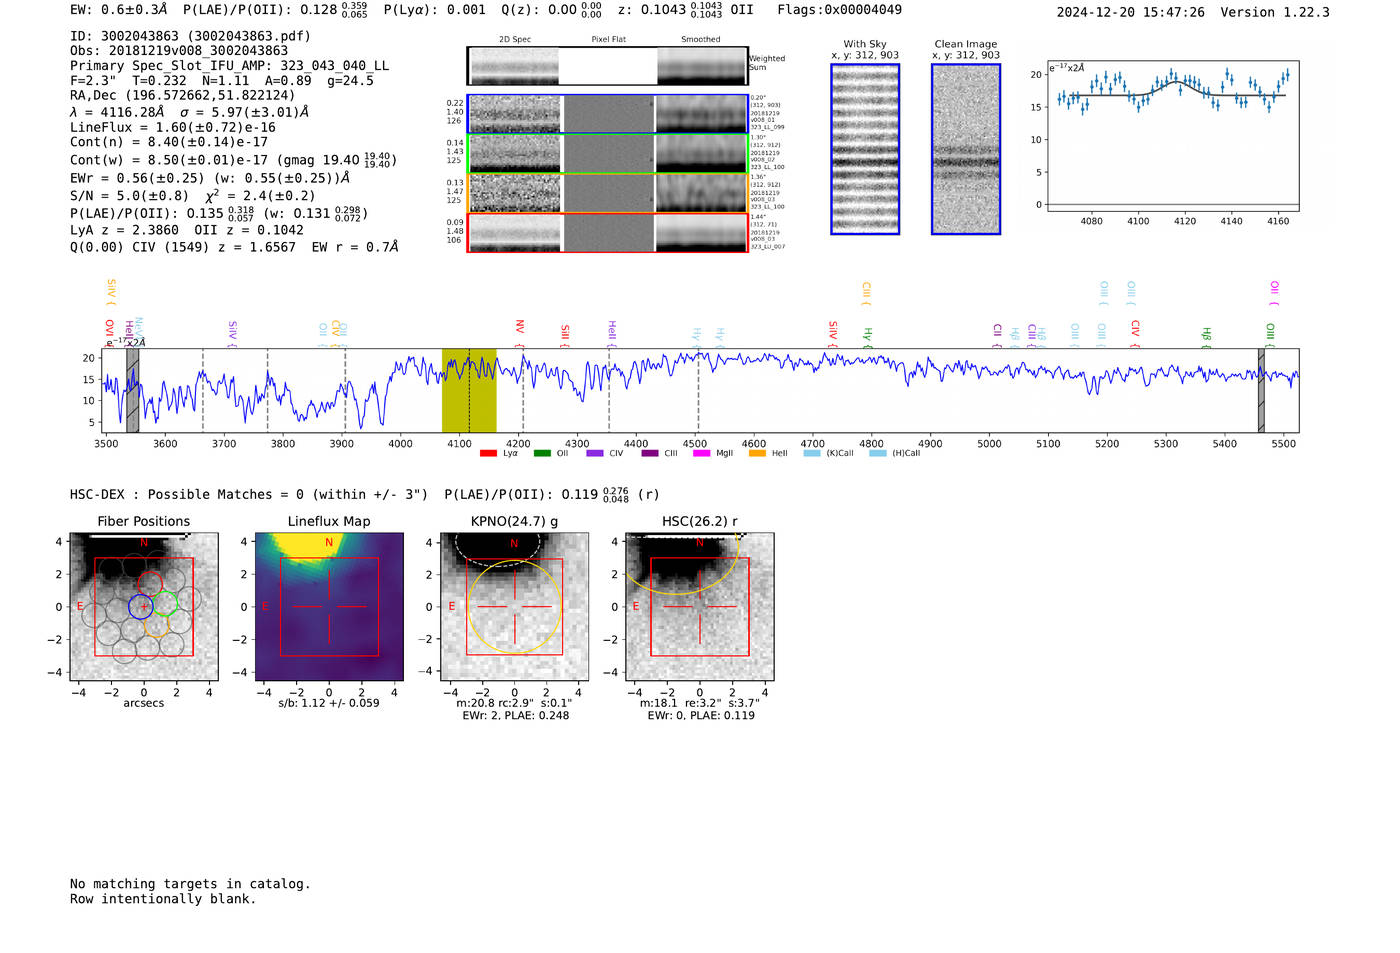Open the Clean Image thumbnail
The width and height of the screenshot is (1400, 953).
click(x=966, y=149)
